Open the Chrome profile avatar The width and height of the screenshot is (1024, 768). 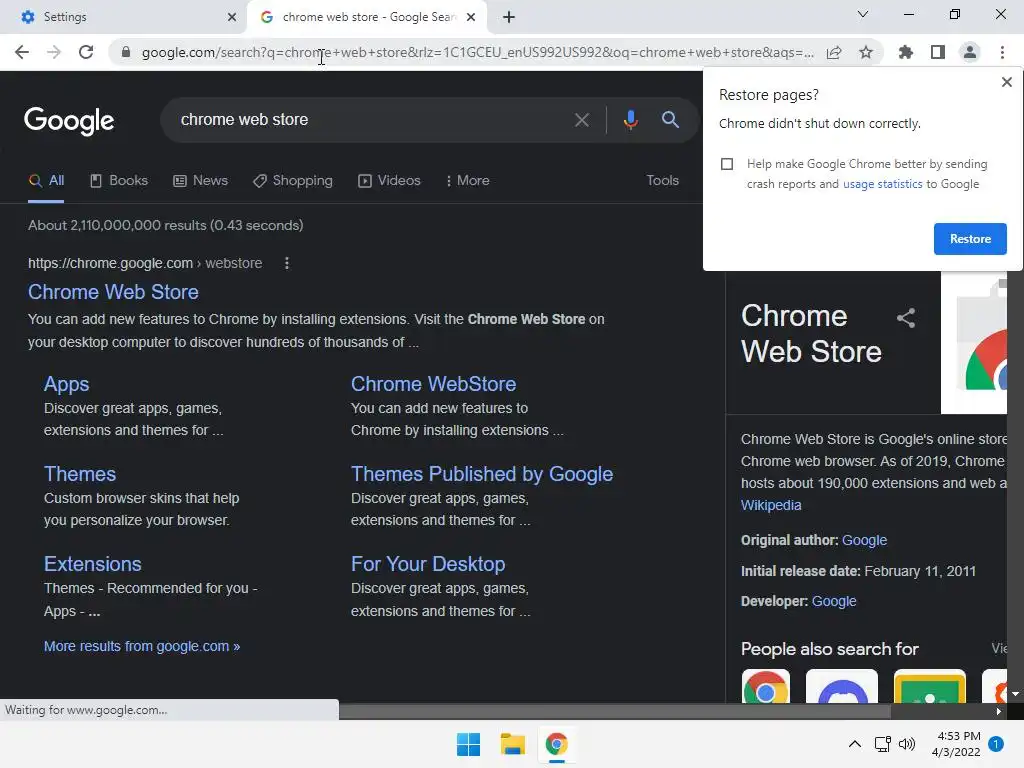coord(970,52)
